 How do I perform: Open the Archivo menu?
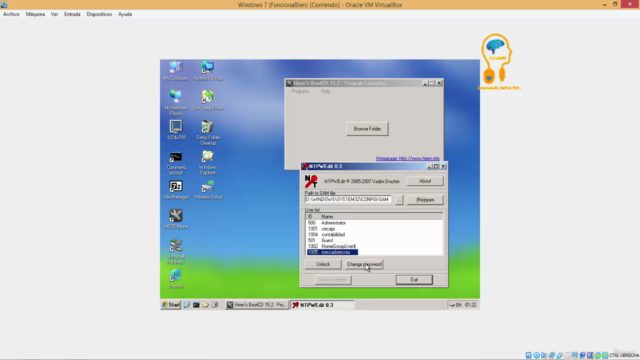tap(11, 14)
